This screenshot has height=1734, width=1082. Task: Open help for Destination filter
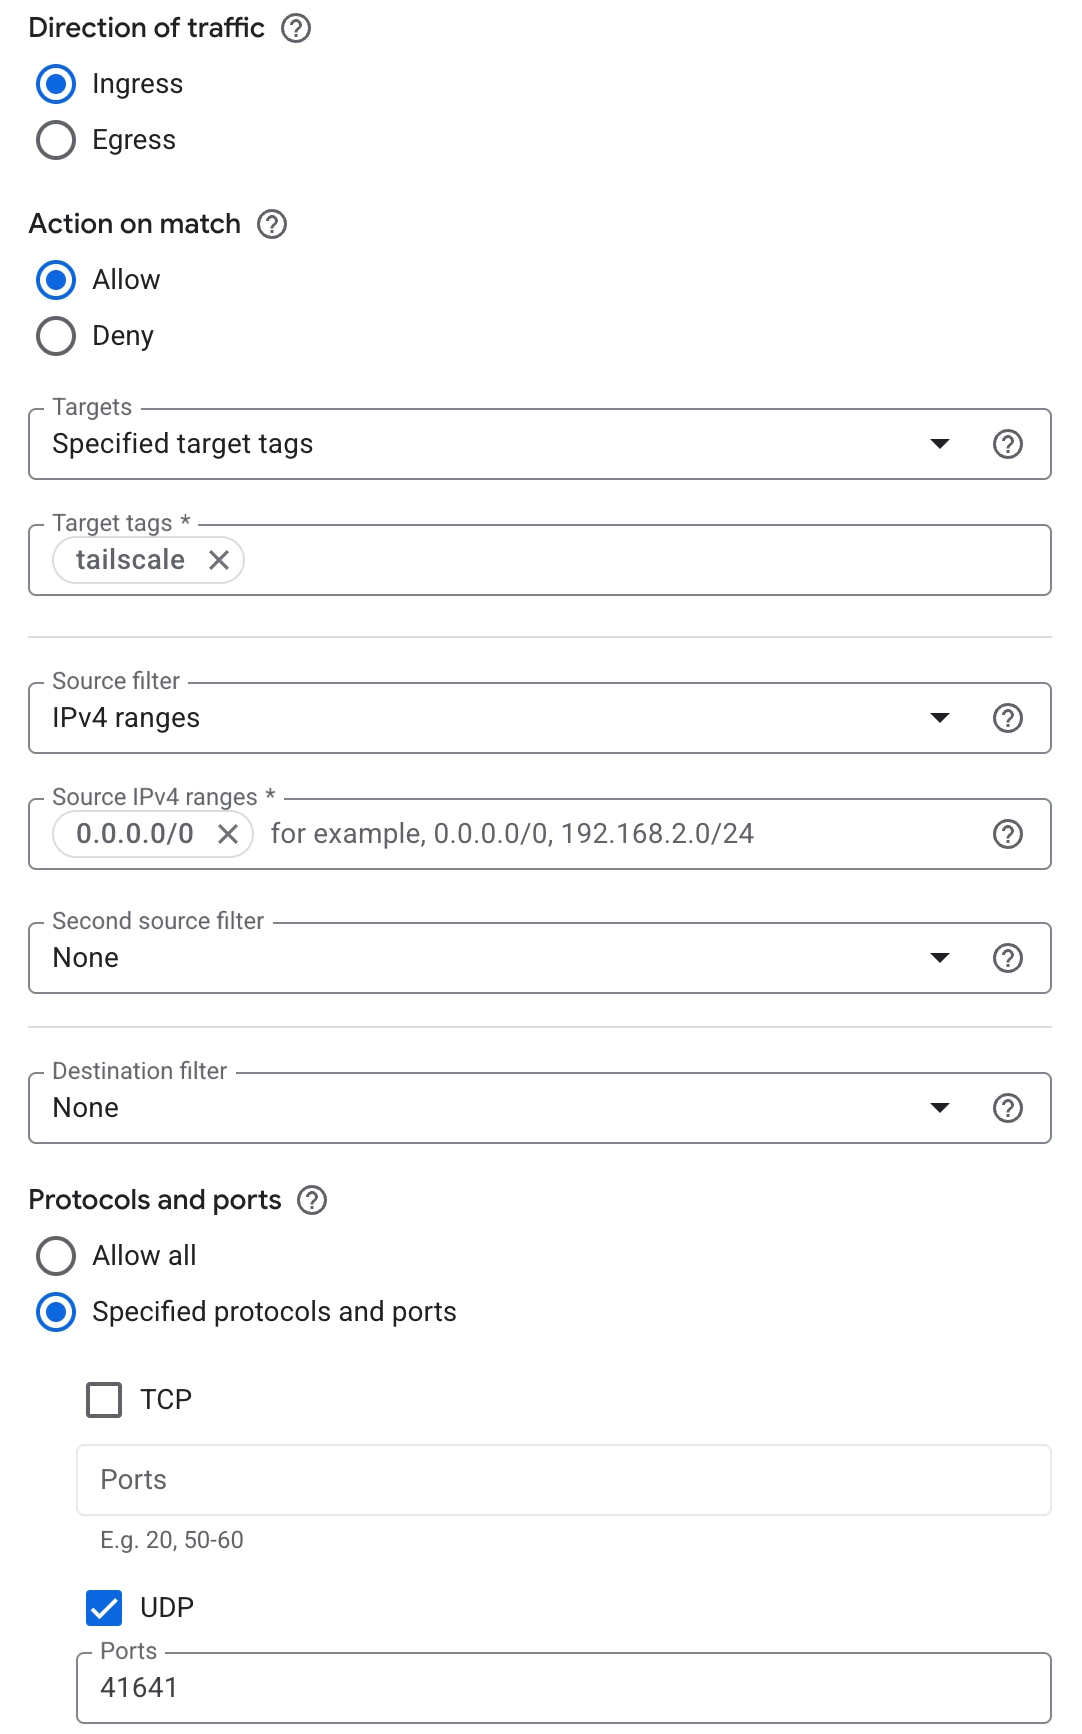[1007, 1108]
